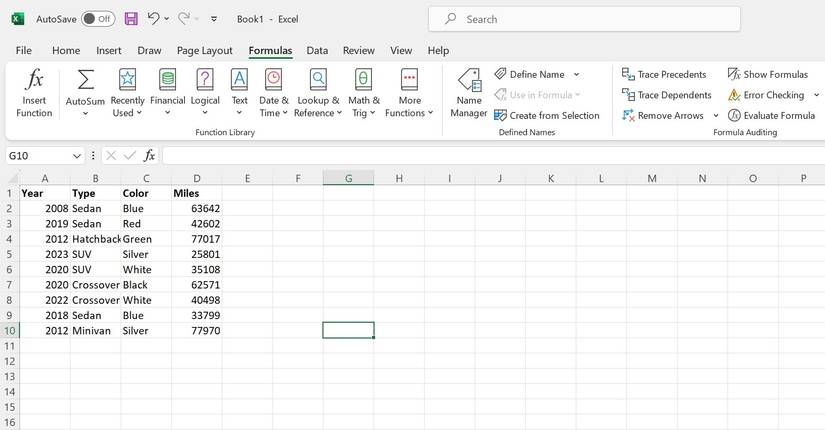Expand the Redo dropdown arrow
The height and width of the screenshot is (430, 825).
(x=197, y=19)
